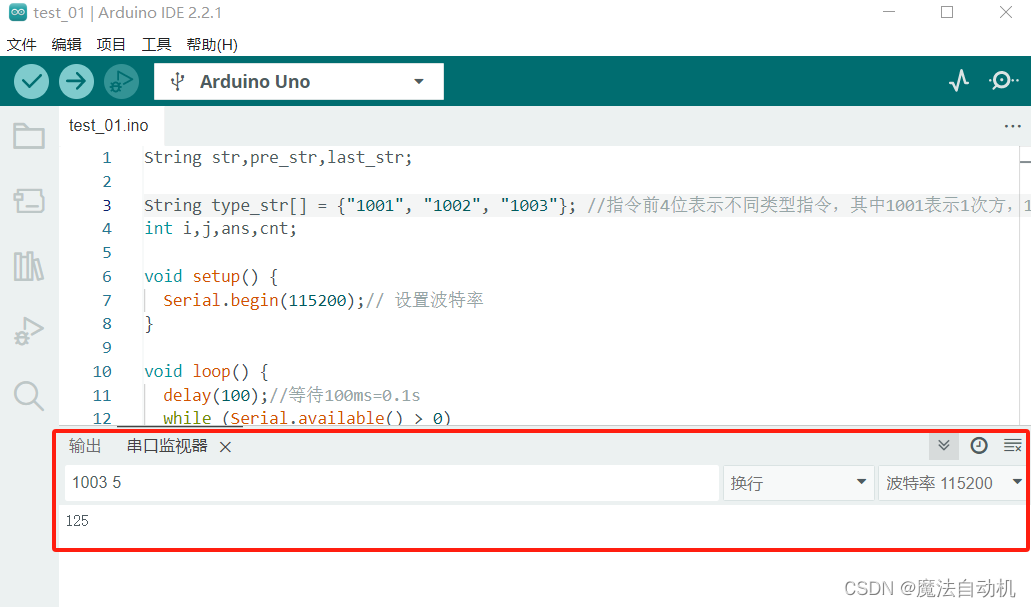
Task: Click line number 7 in gutter
Action: (x=107, y=301)
